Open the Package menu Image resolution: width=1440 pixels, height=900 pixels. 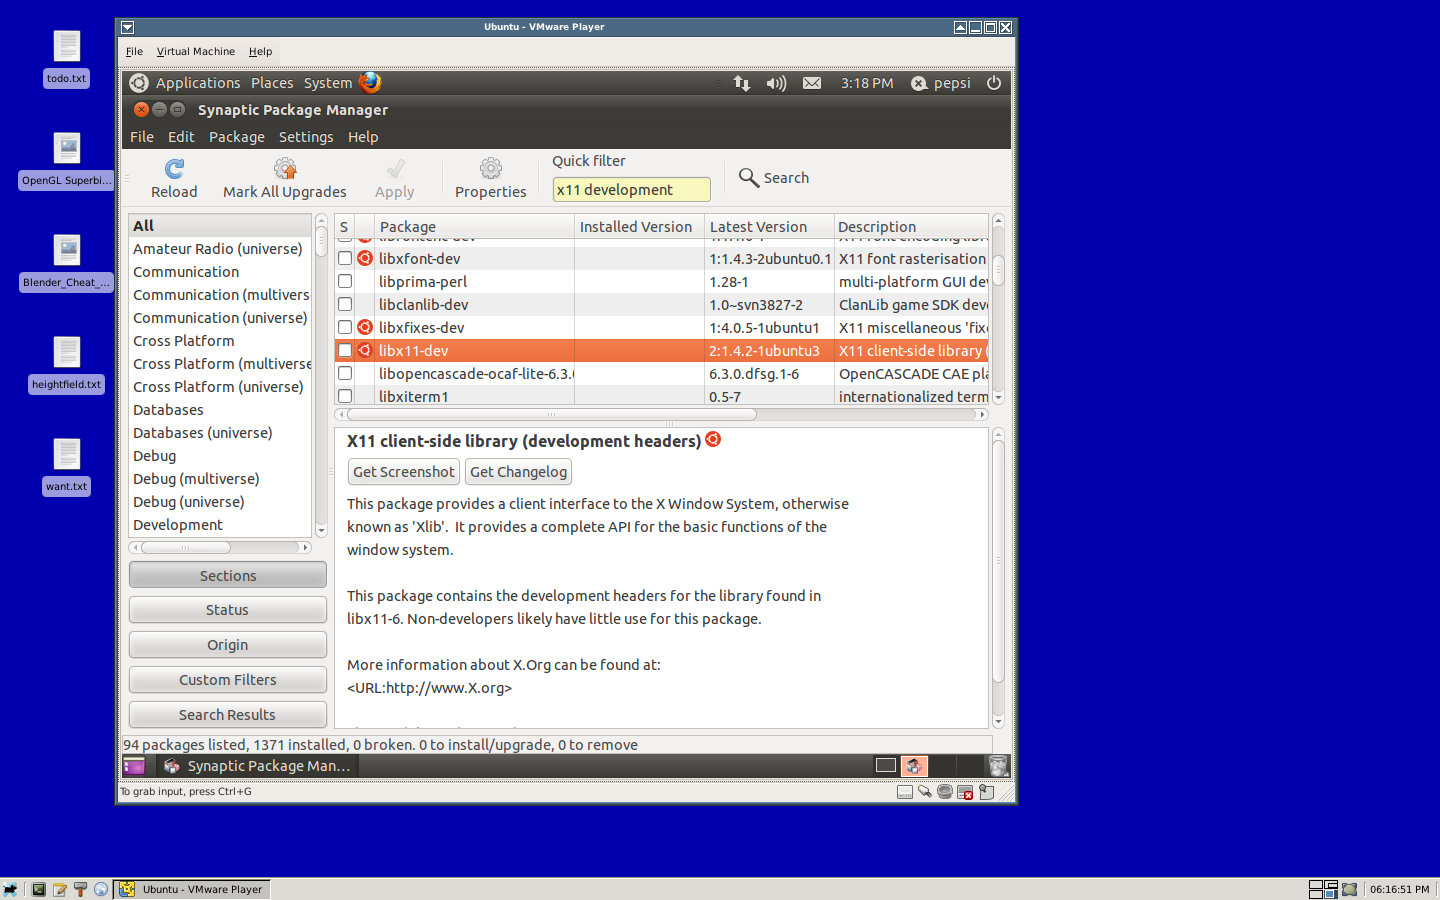236,137
